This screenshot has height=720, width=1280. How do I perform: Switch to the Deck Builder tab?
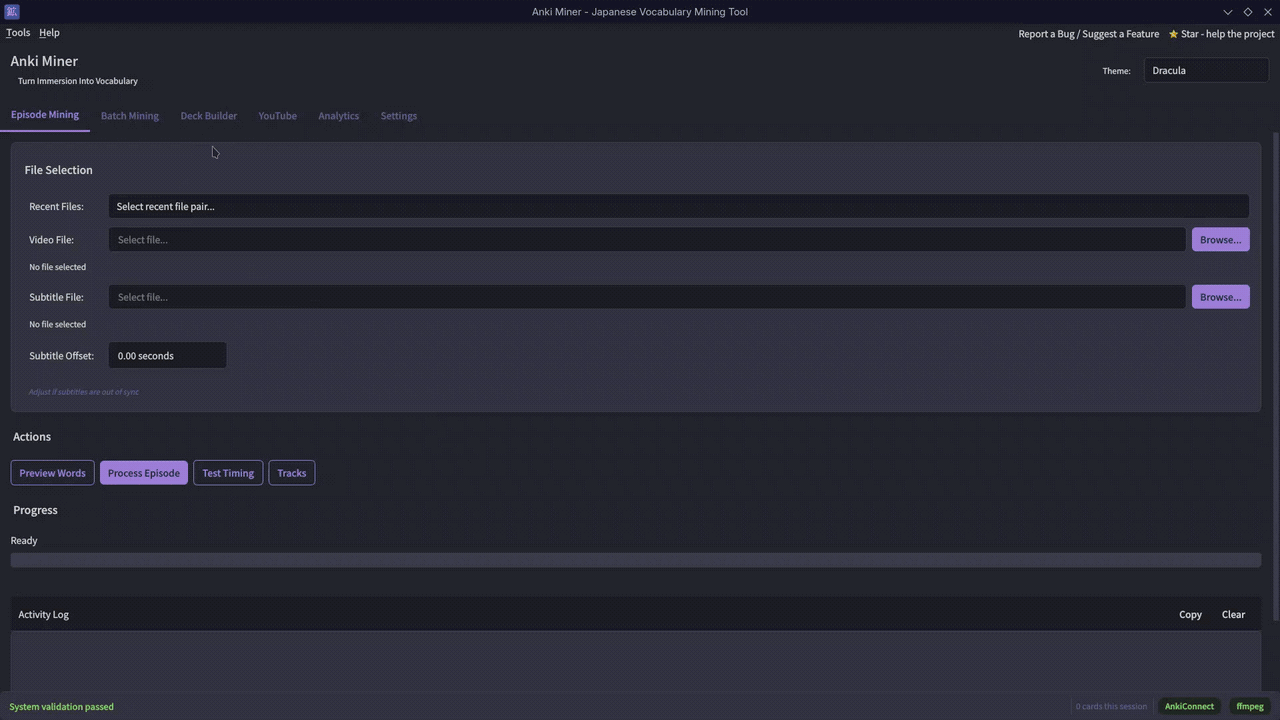tap(208, 116)
